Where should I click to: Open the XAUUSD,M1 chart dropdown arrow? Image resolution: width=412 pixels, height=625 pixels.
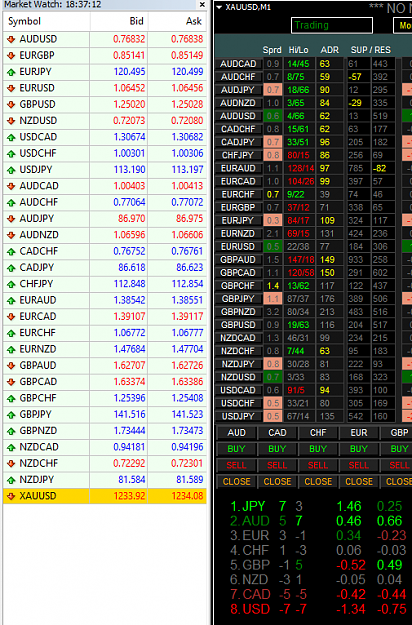coord(219,7)
